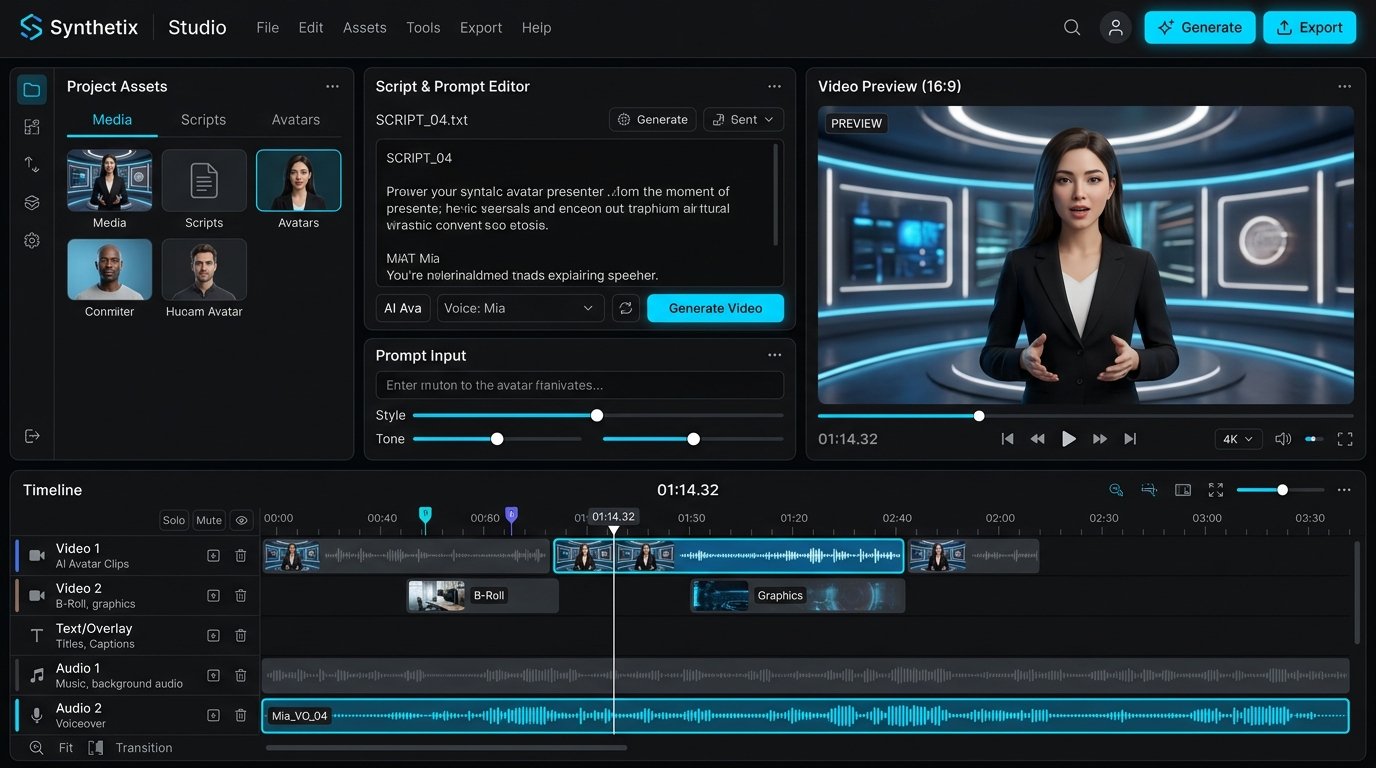Open Prompt Input more options menu
The image size is (1376, 768).
pyautogui.click(x=774, y=355)
